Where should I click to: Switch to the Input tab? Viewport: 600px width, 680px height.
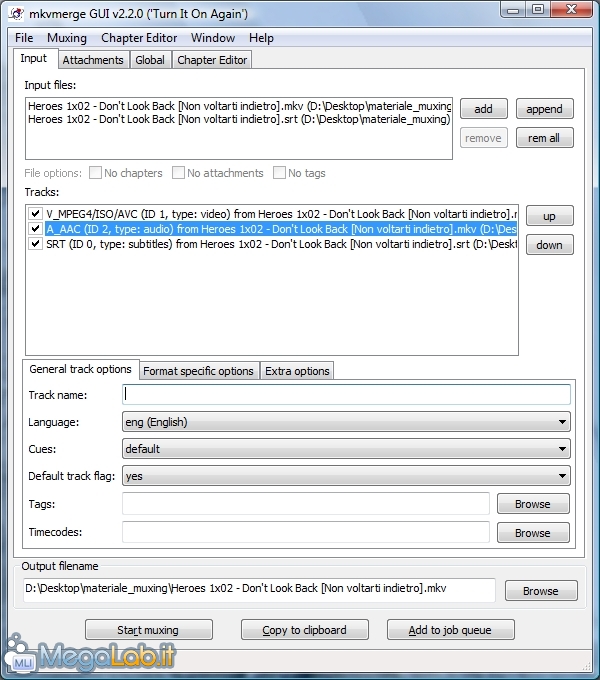[x=34, y=59]
